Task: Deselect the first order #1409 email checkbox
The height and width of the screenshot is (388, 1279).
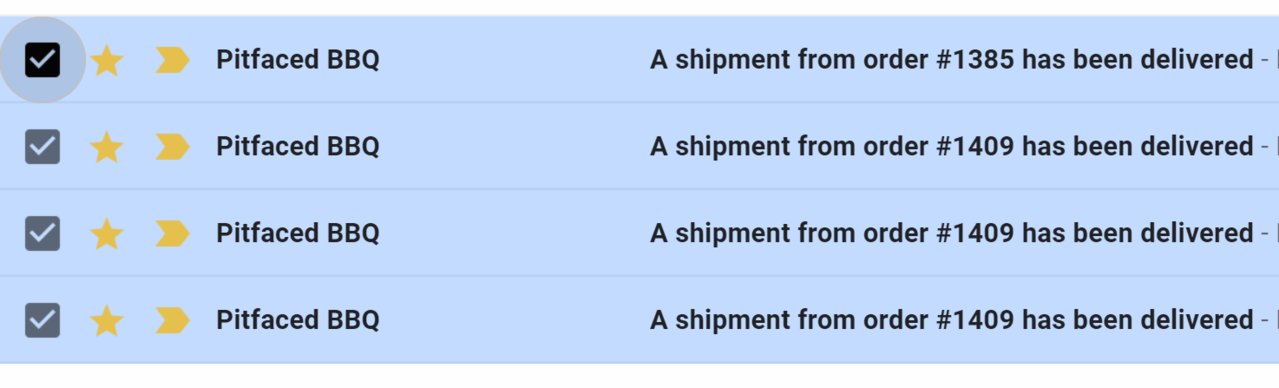Action: pyautogui.click(x=42, y=147)
